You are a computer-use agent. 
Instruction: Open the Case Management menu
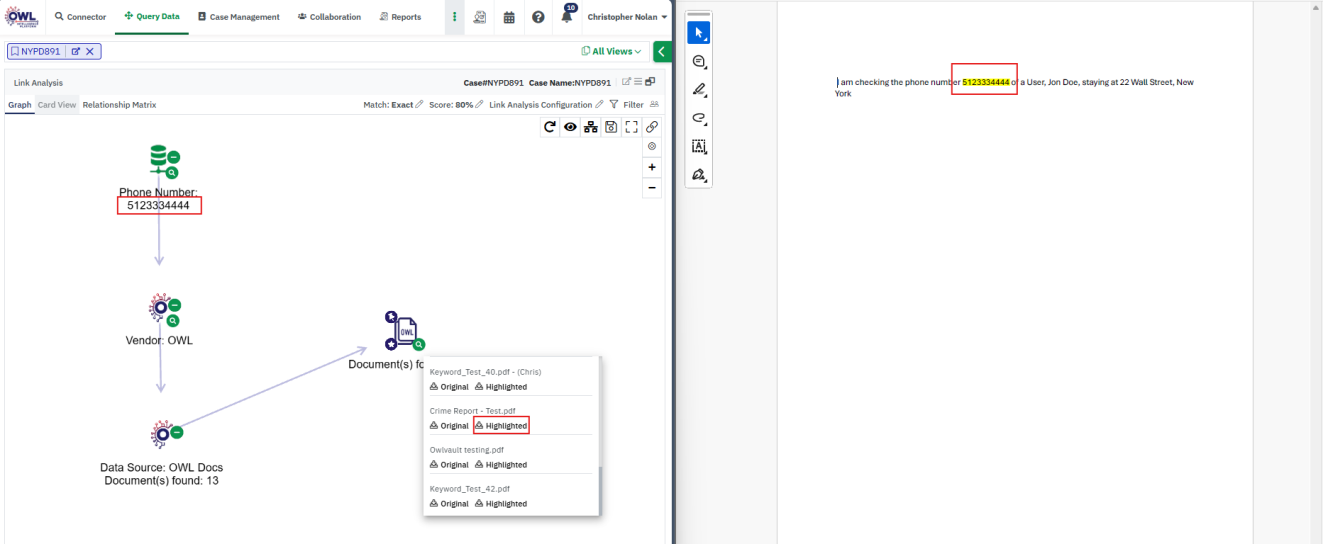coord(238,17)
